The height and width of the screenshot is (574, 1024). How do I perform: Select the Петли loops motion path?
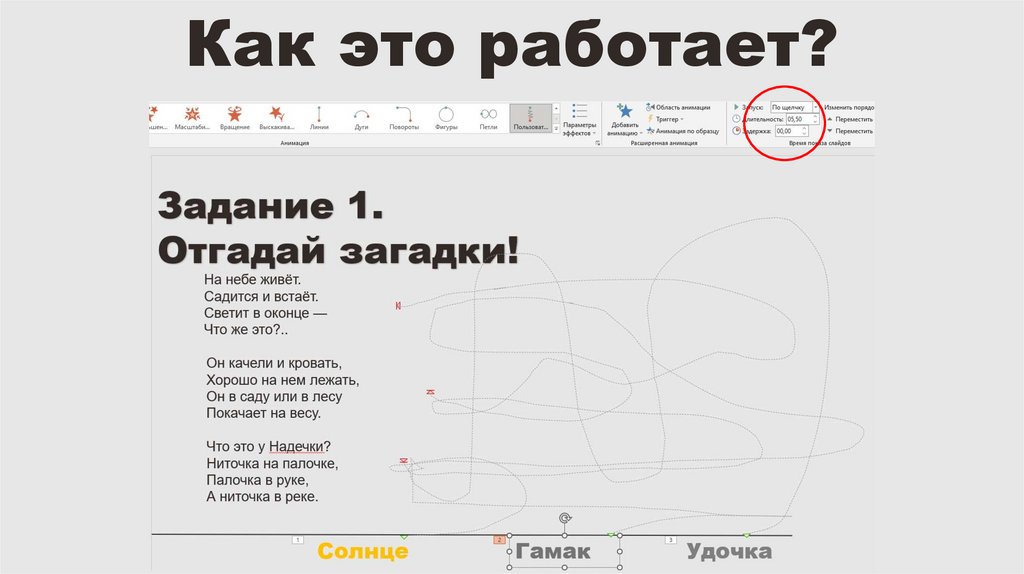488,119
